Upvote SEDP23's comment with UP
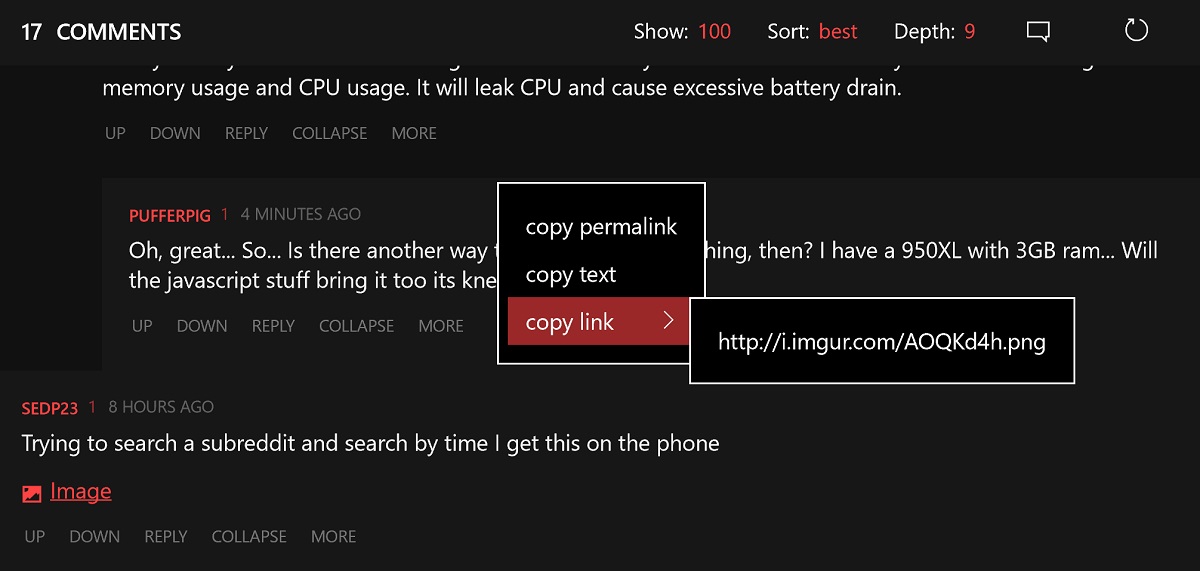1200x571 pixels. tap(35, 537)
